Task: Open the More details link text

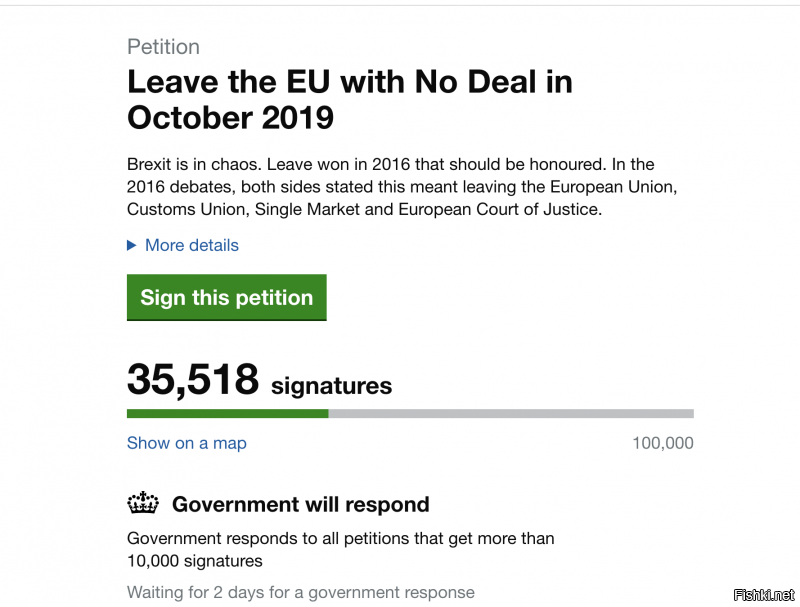Action: point(192,245)
